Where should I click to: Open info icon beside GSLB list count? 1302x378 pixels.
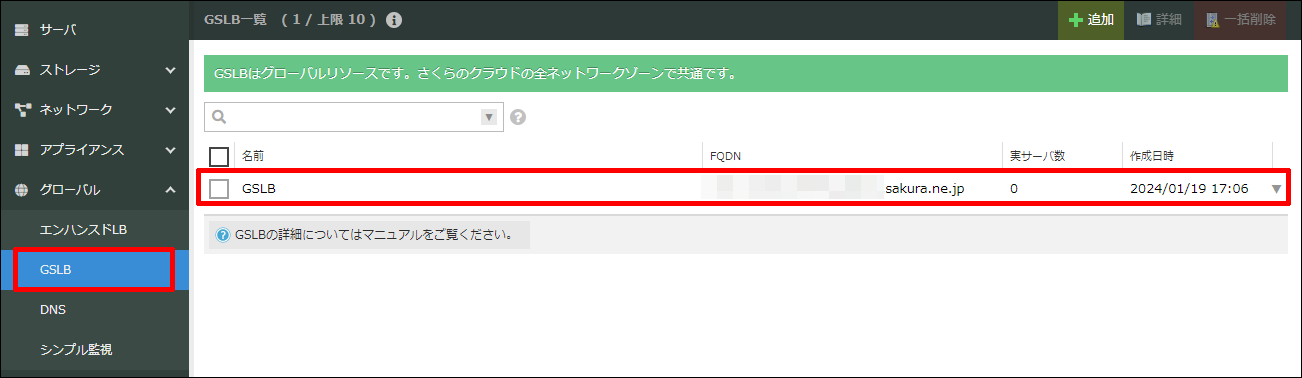pyautogui.click(x=394, y=20)
